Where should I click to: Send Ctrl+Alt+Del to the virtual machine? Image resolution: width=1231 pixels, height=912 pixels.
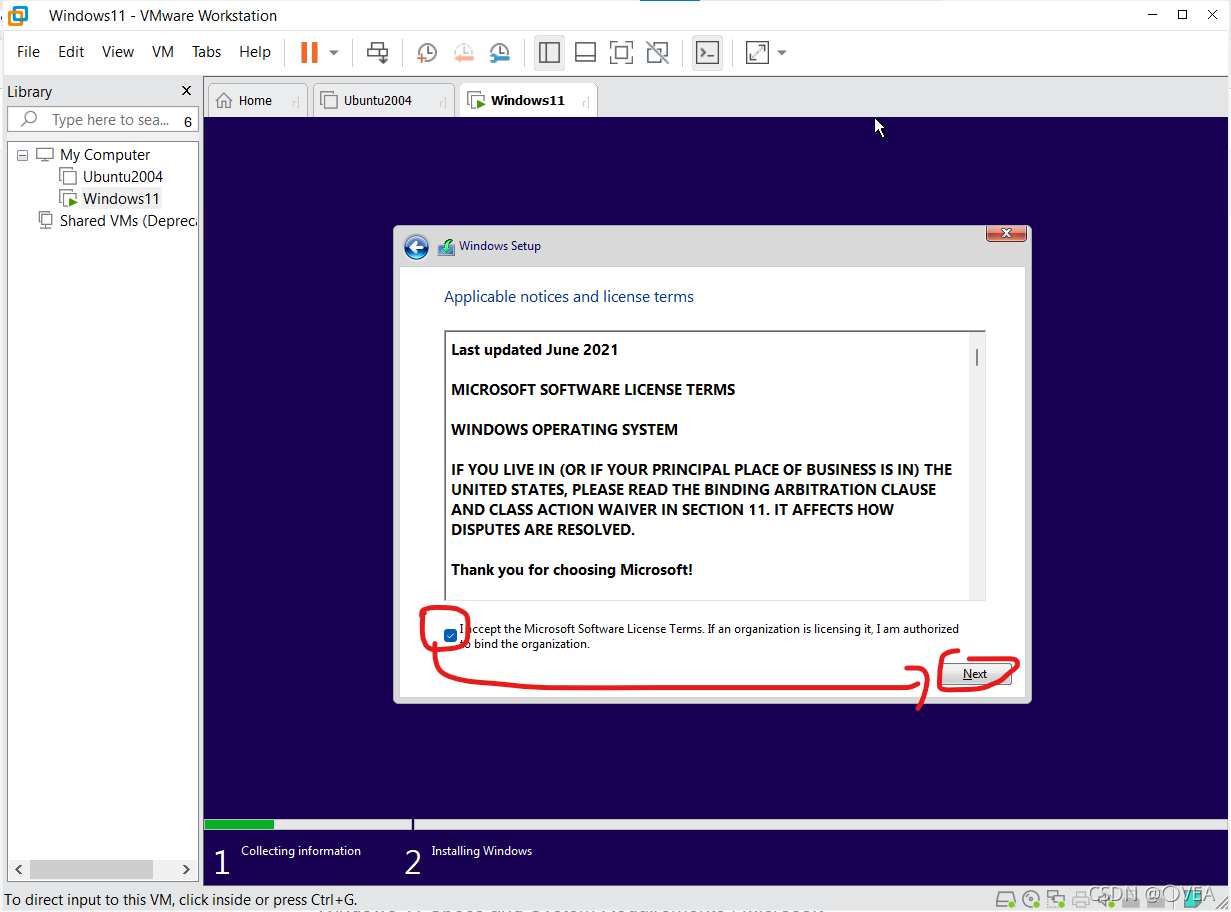(377, 52)
